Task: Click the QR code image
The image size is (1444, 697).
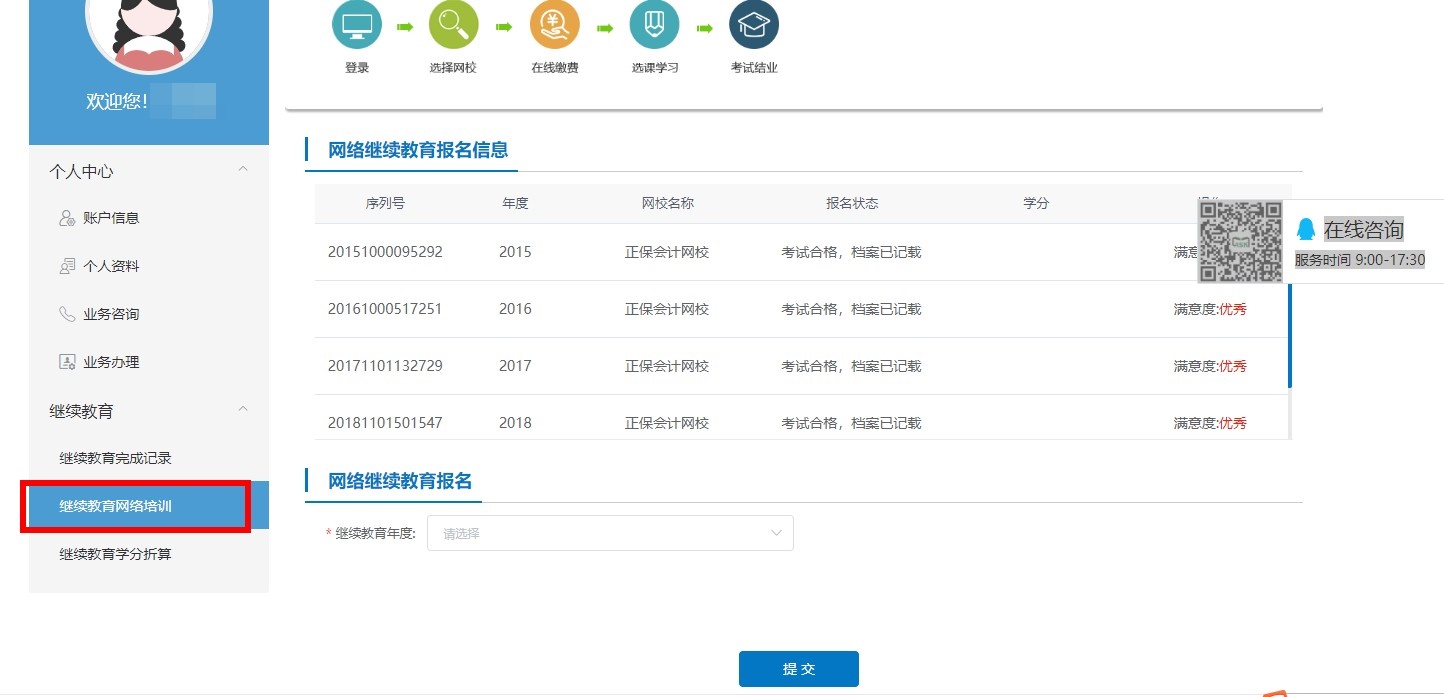Action: tap(1240, 241)
